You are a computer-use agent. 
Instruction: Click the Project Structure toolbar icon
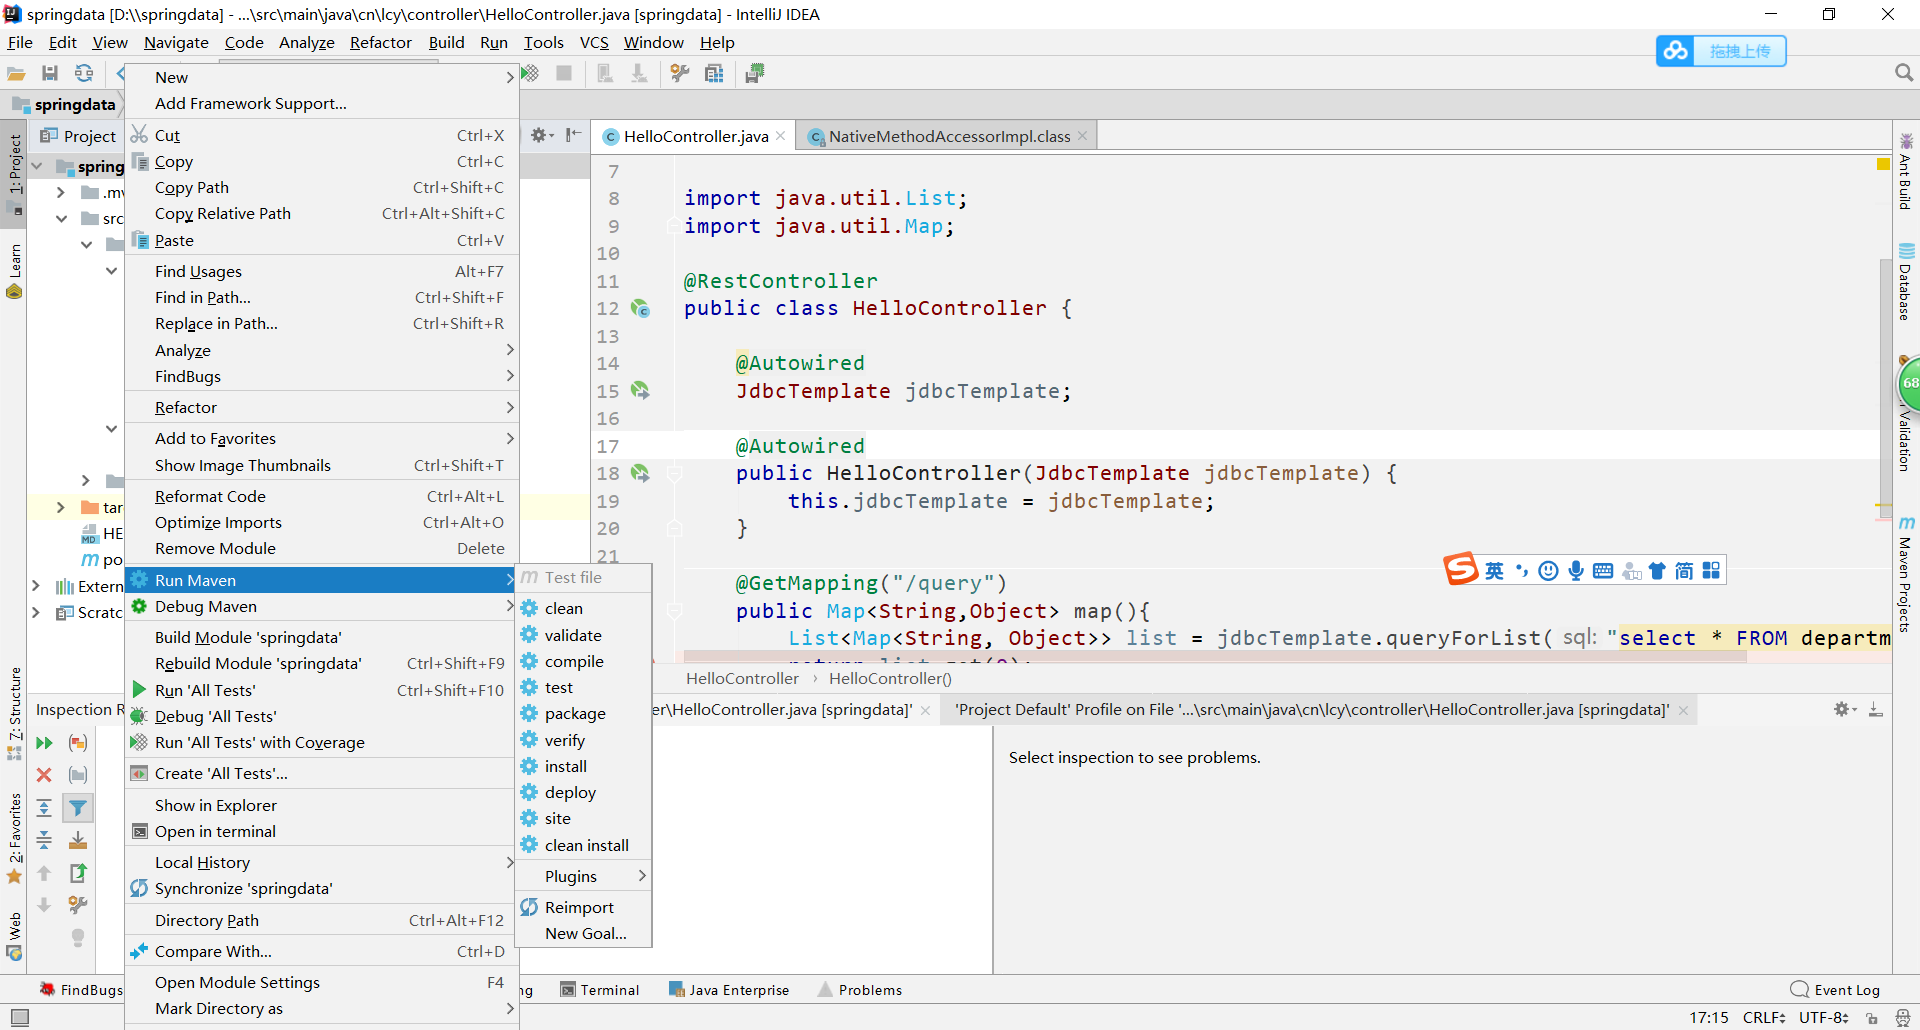coord(714,73)
